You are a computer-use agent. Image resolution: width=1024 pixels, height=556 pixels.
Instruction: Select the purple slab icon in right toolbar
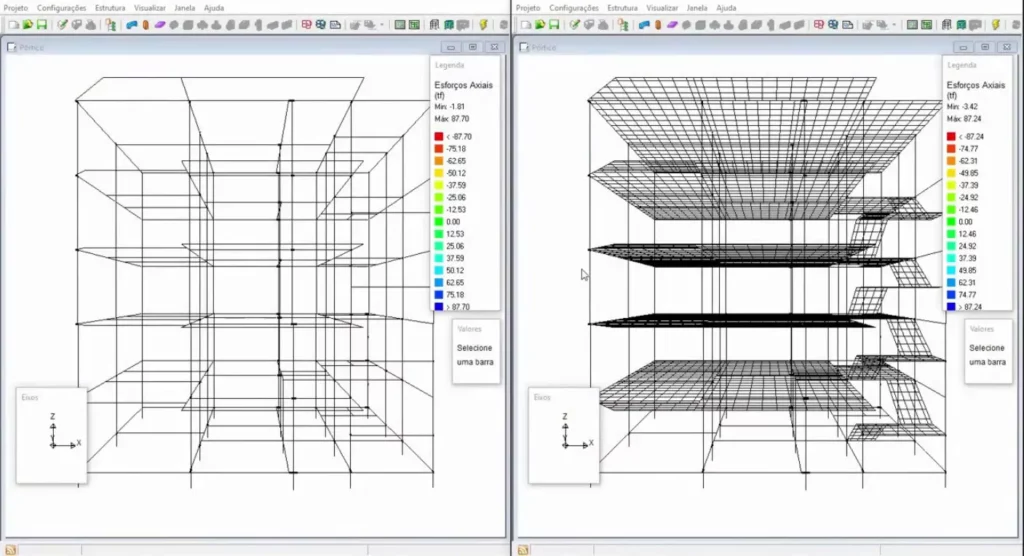672,24
